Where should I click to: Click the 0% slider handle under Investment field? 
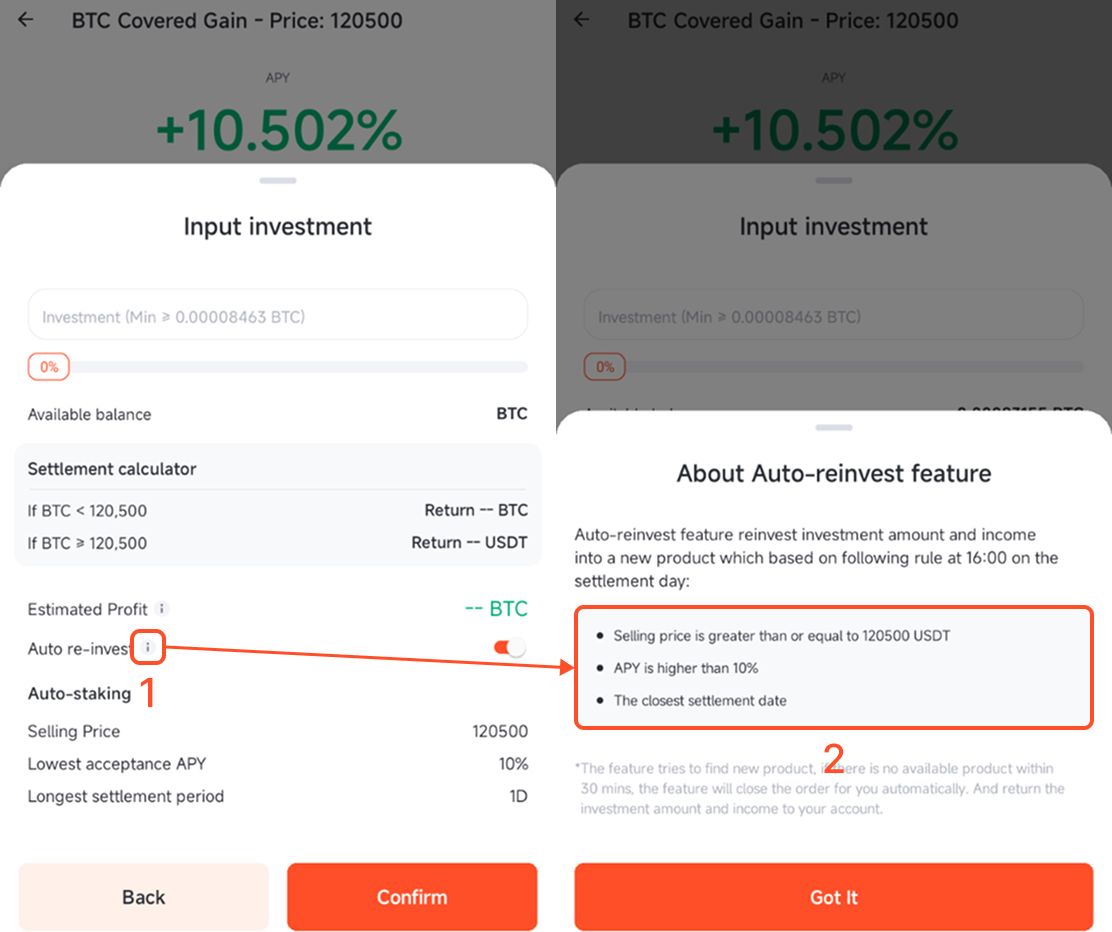coord(49,367)
